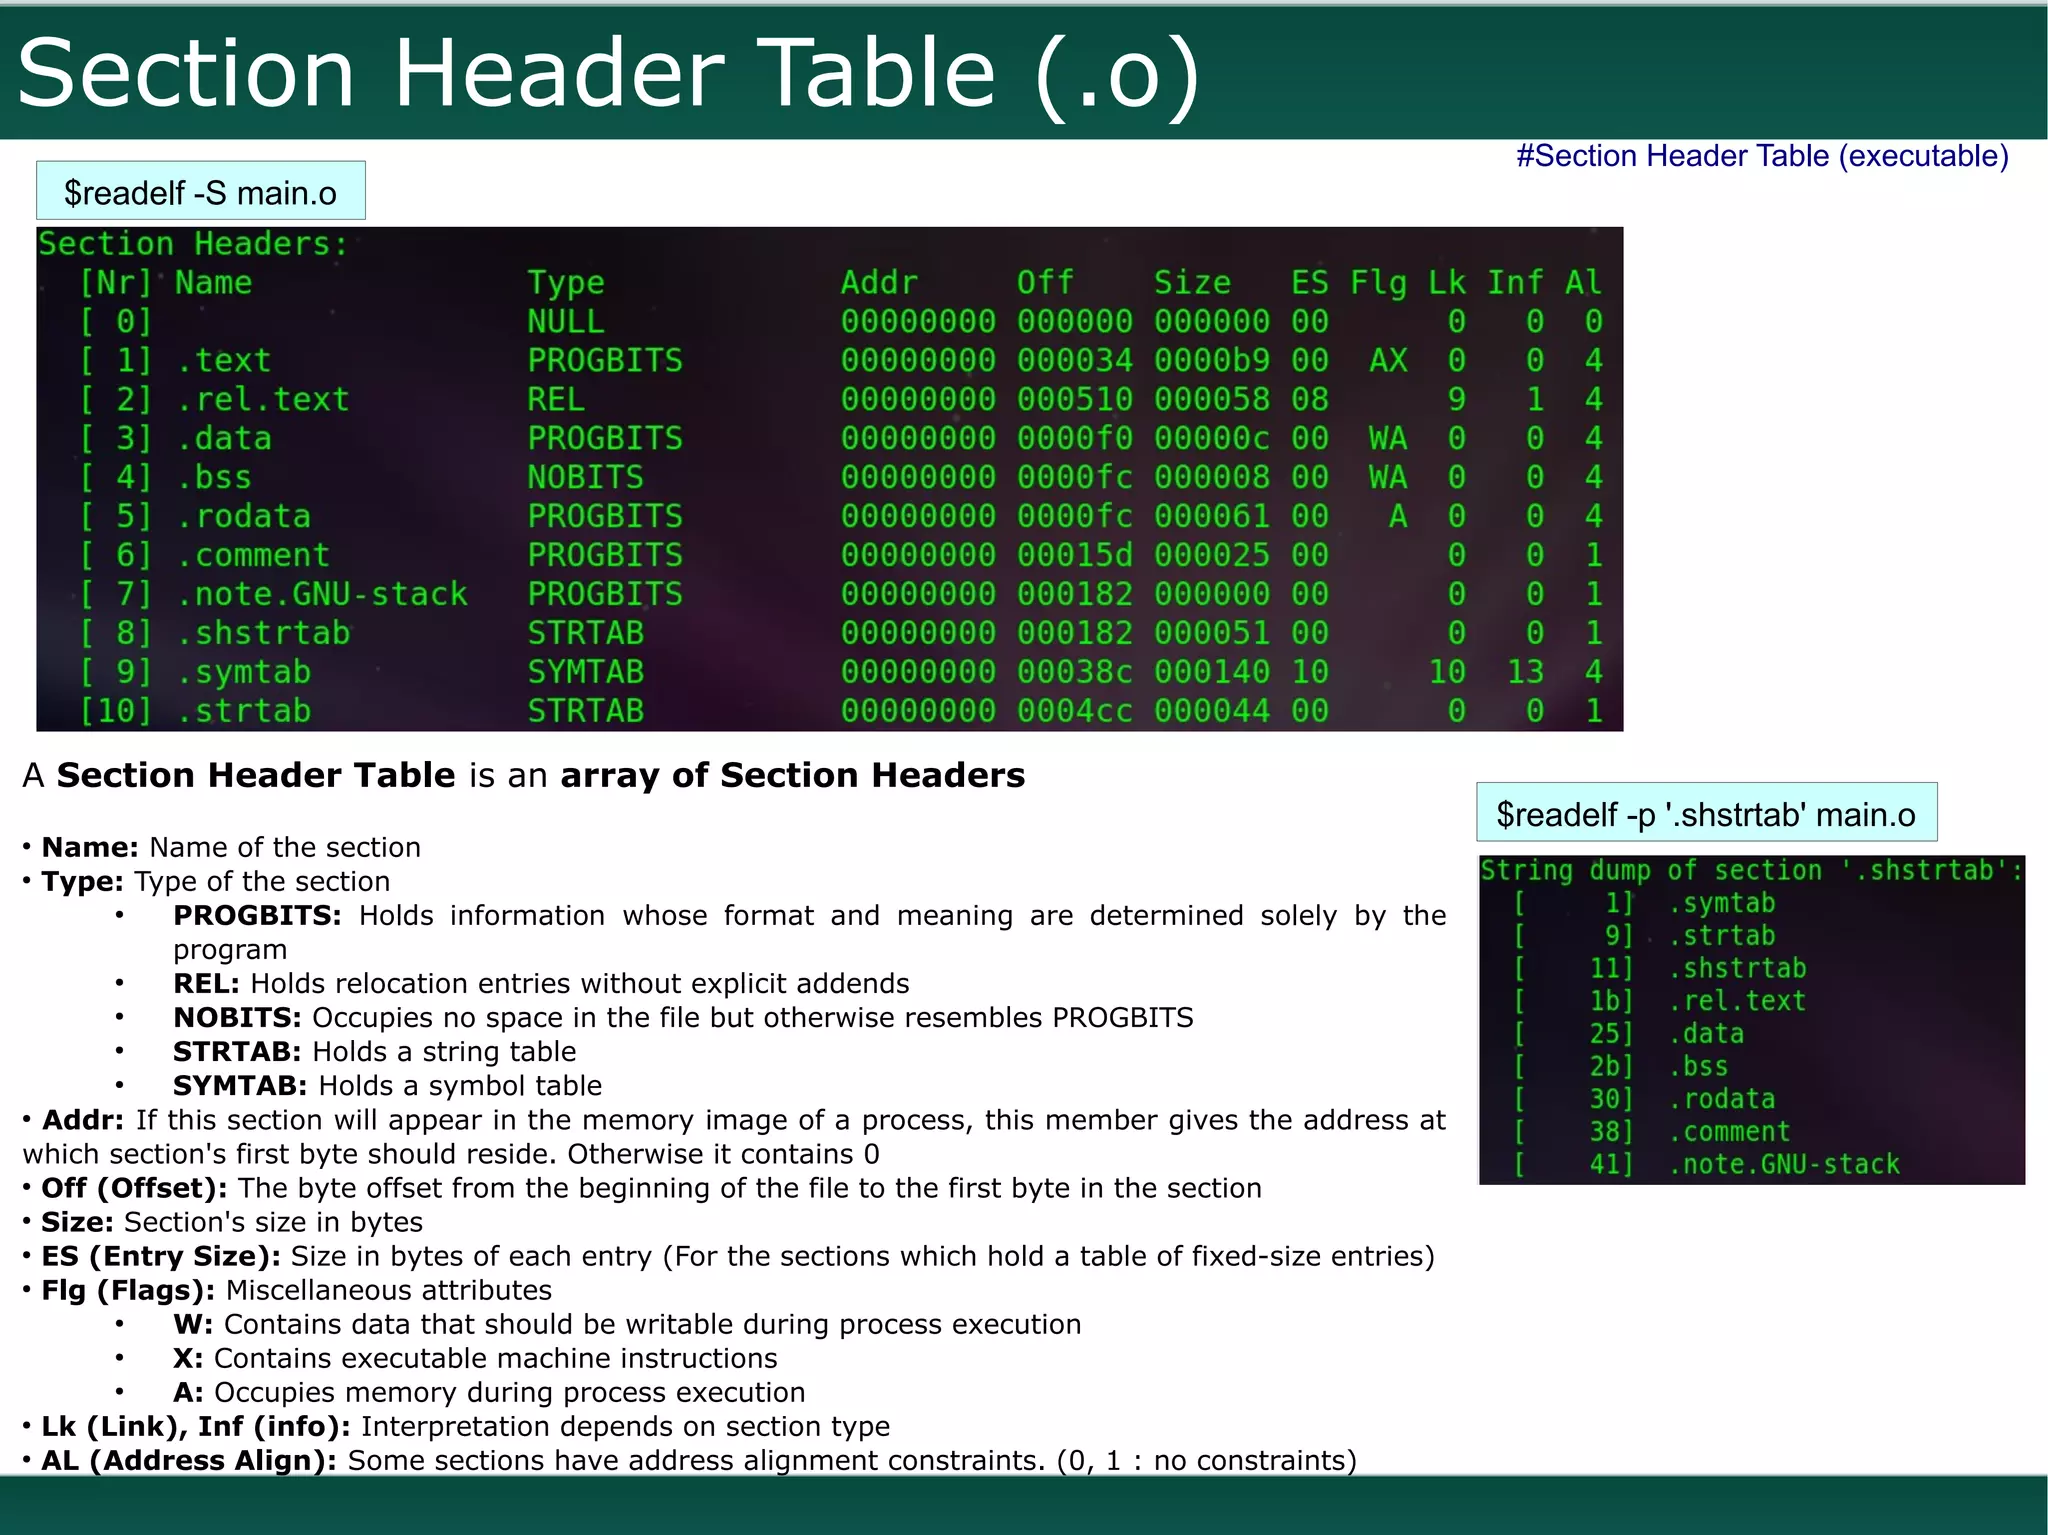Click the Lk (Link), Inf (info): label

pos(196,1426)
